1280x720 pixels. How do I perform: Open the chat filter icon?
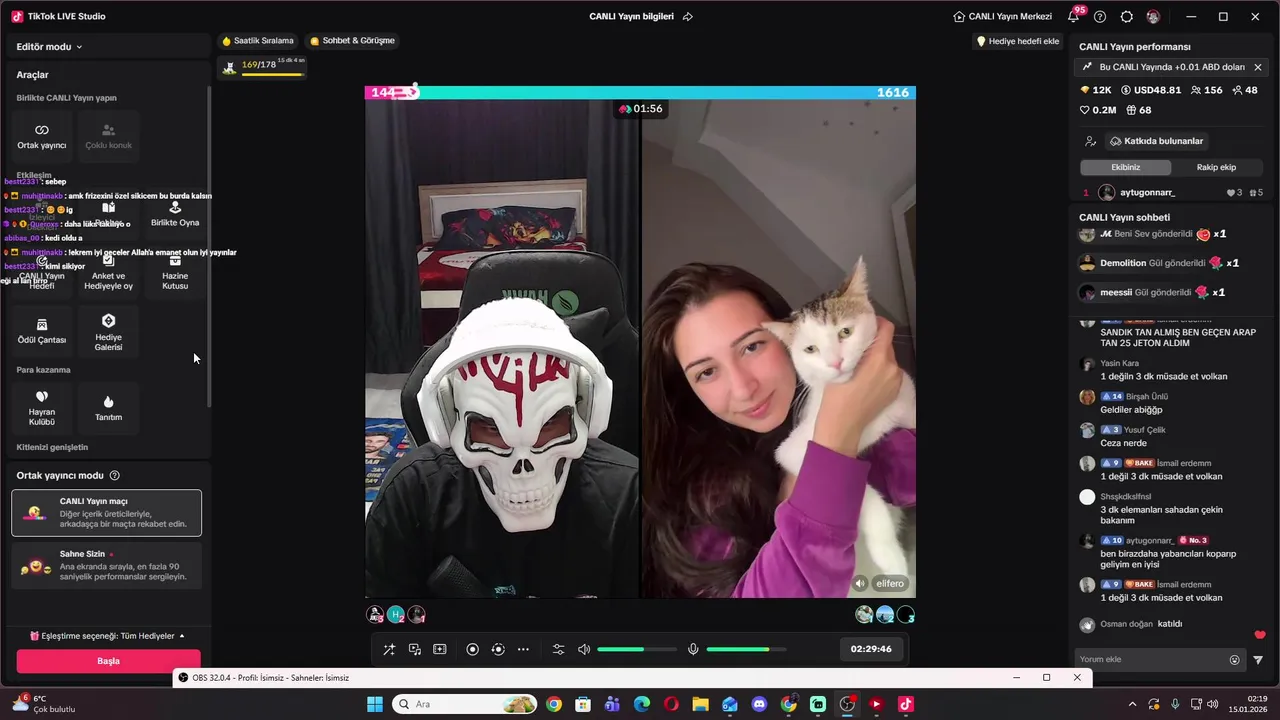(1258, 660)
